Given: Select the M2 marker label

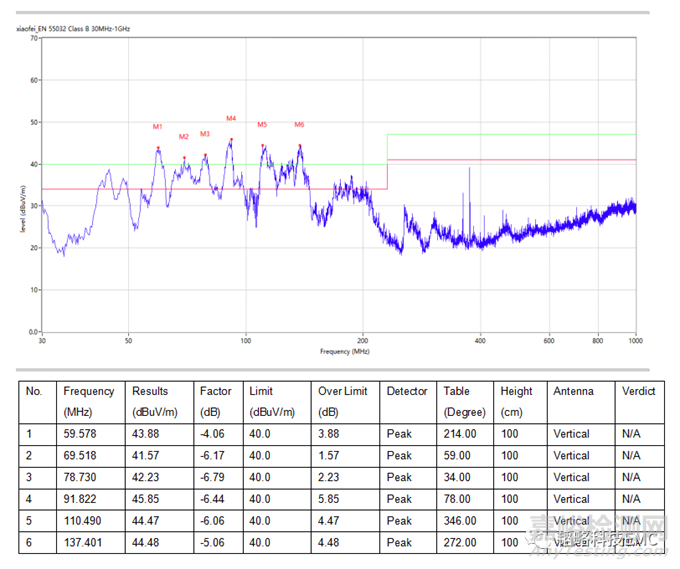Looking at the screenshot, I should 184,137.
